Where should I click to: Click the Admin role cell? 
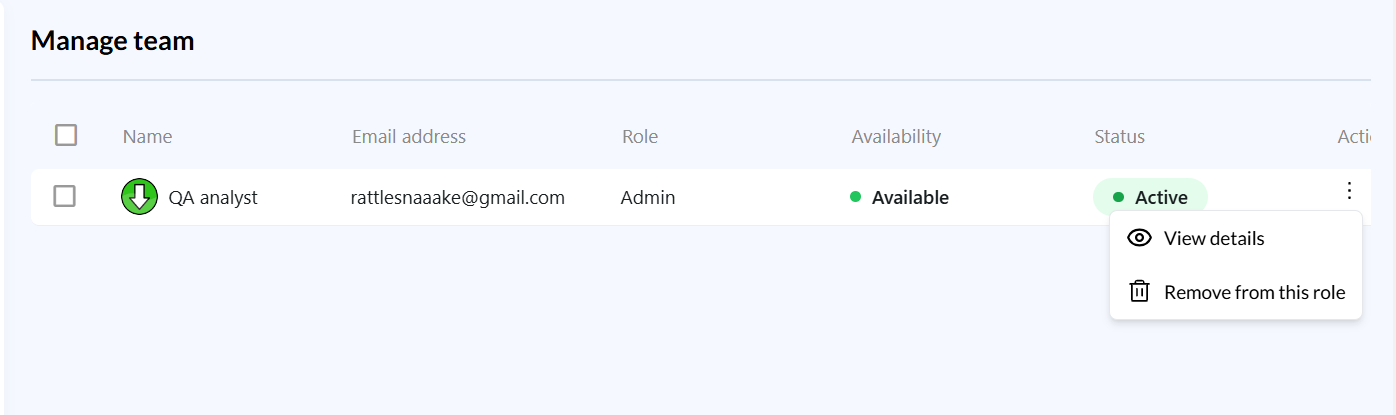[647, 197]
